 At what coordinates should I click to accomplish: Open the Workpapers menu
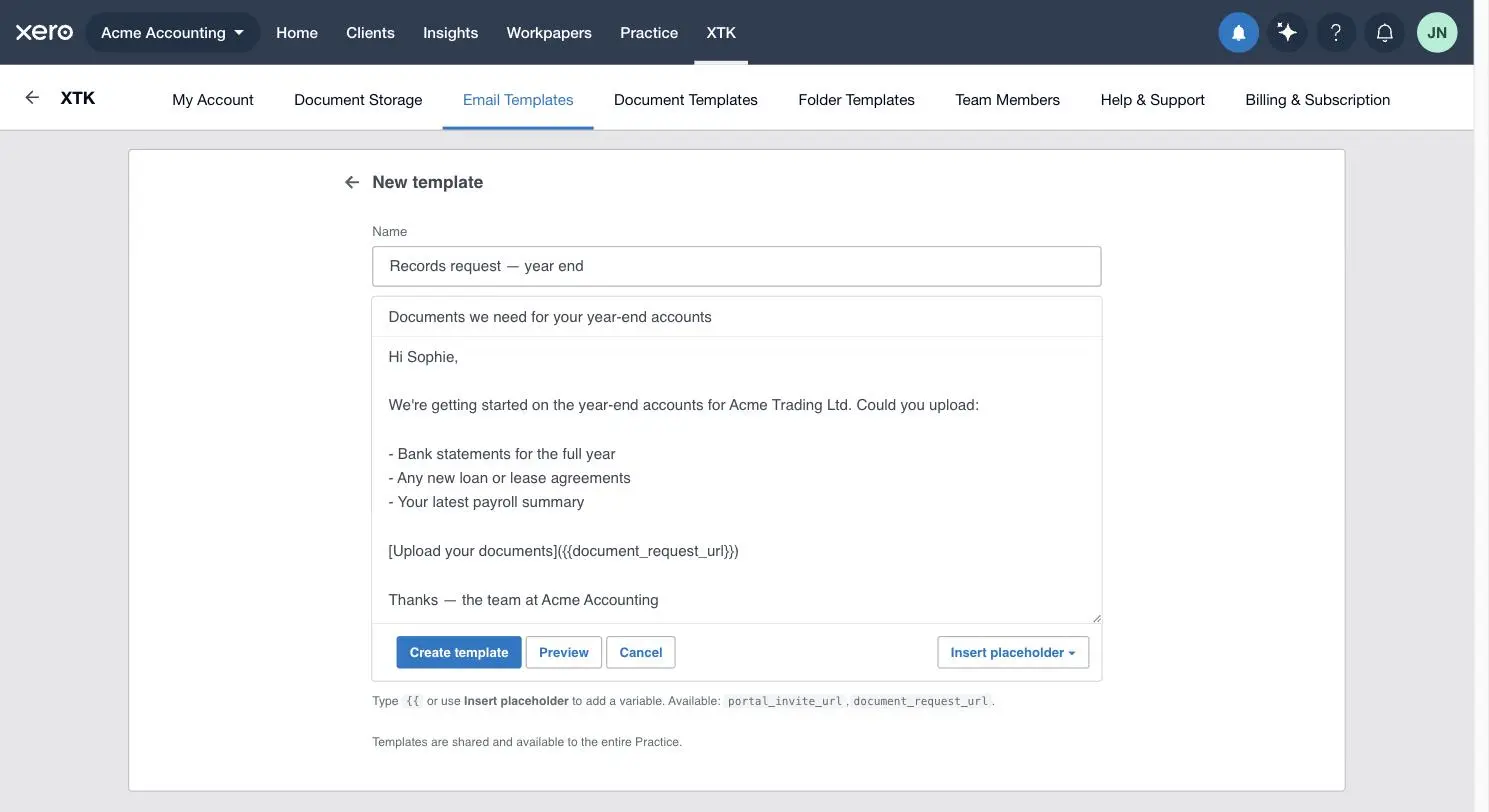tap(549, 33)
